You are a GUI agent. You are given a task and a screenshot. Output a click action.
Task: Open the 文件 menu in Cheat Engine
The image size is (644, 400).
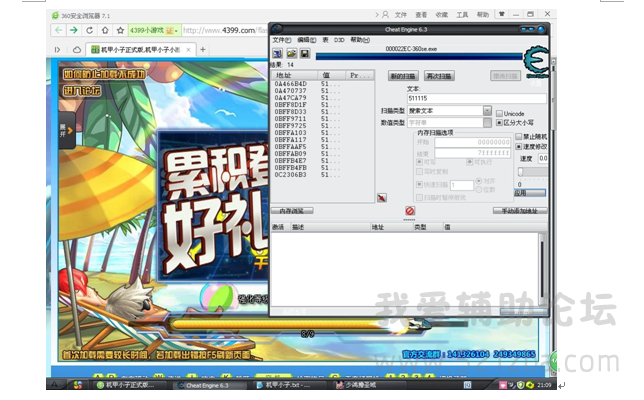(x=282, y=40)
